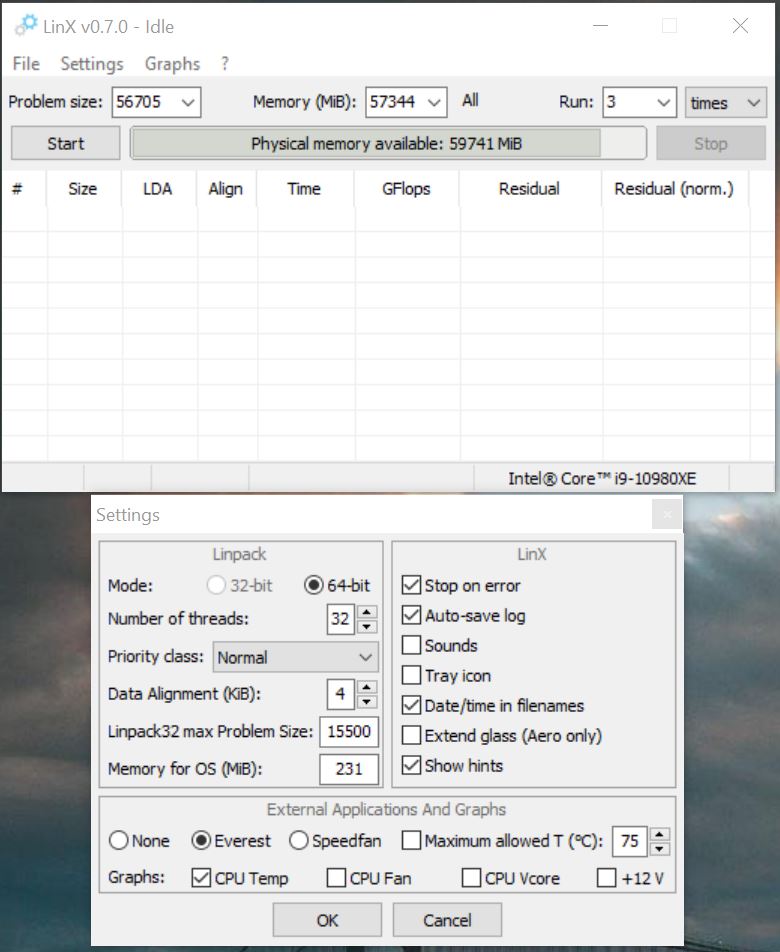Screen dimensions: 780x952
Task: Decrease the maximum allowed temperature
Action: [660, 849]
